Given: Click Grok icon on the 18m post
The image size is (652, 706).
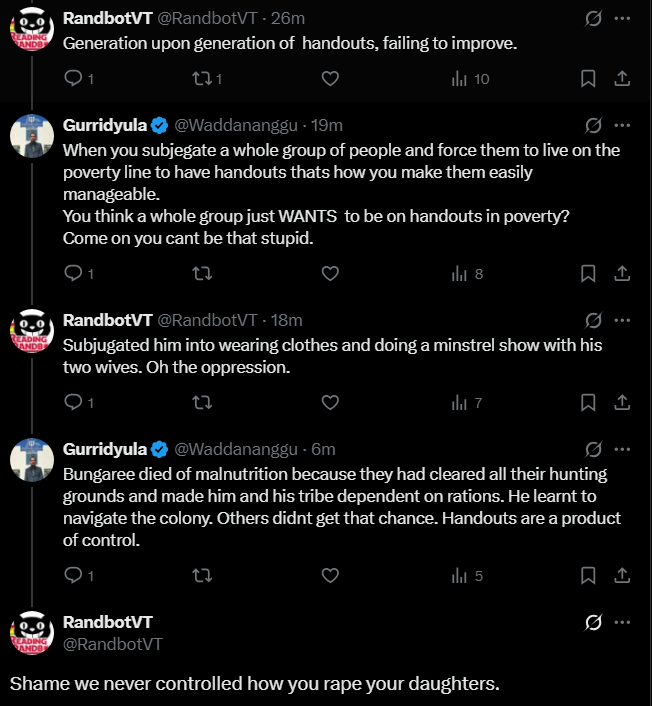Looking at the screenshot, I should [592, 320].
